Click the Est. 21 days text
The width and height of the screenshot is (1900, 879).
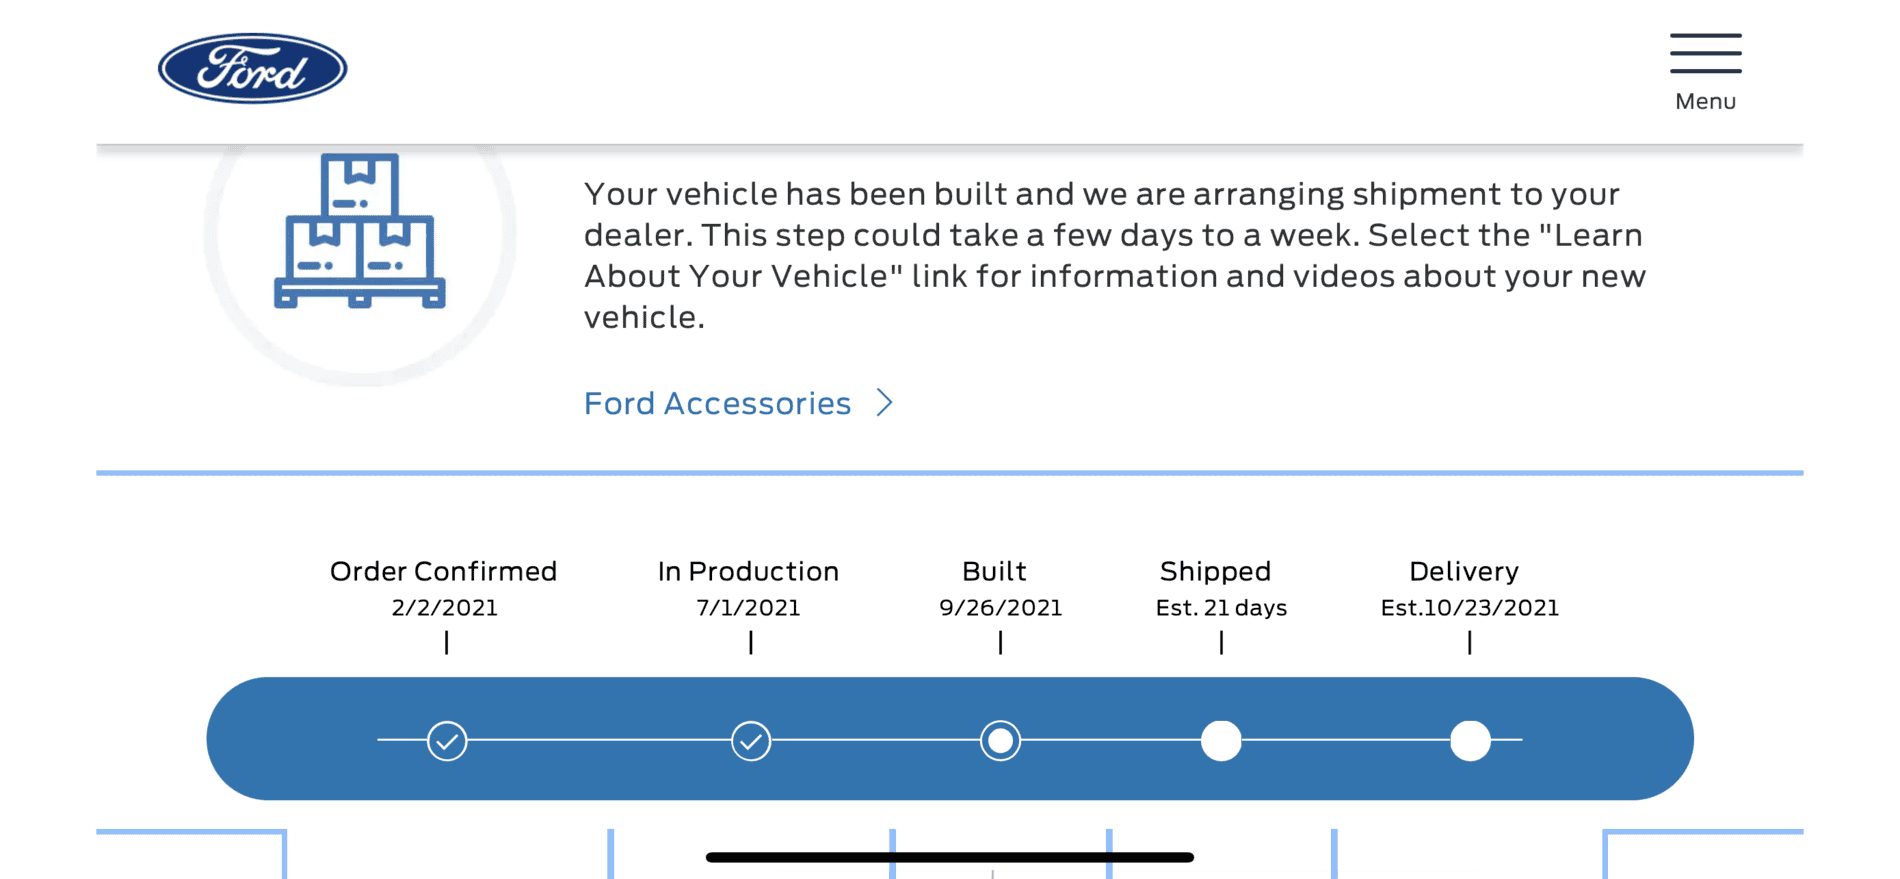coord(1221,608)
